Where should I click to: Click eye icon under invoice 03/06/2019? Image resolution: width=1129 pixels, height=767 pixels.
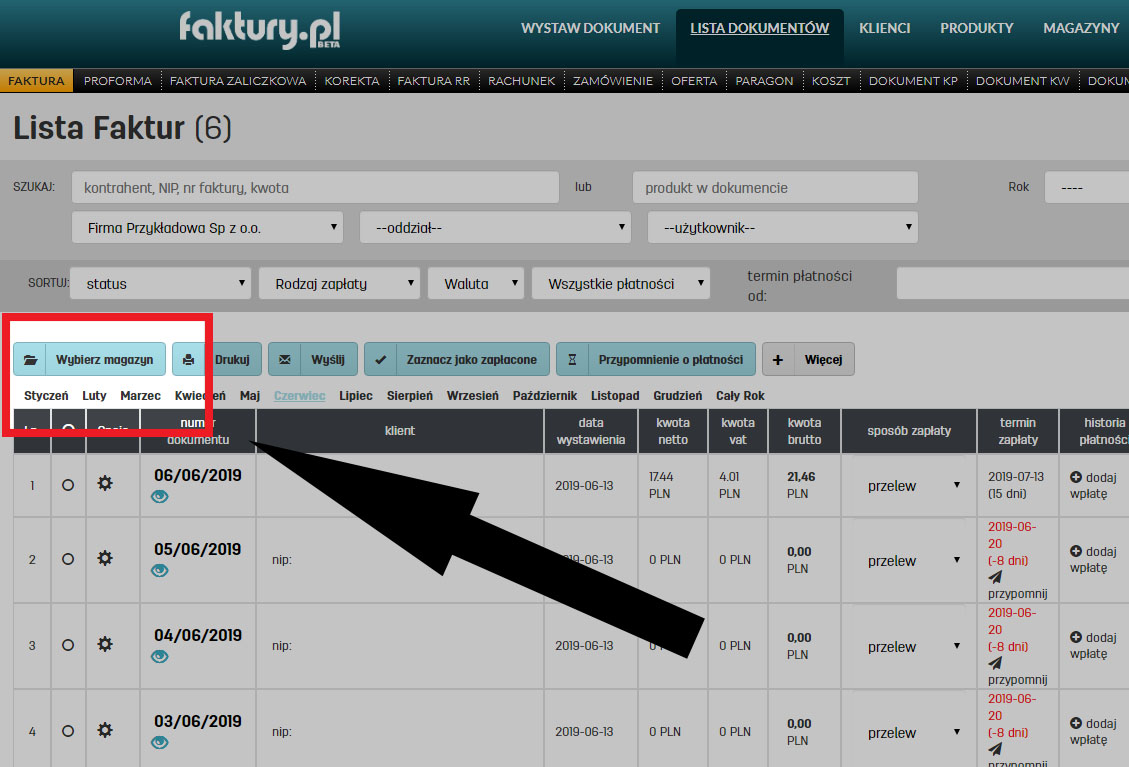[160, 742]
